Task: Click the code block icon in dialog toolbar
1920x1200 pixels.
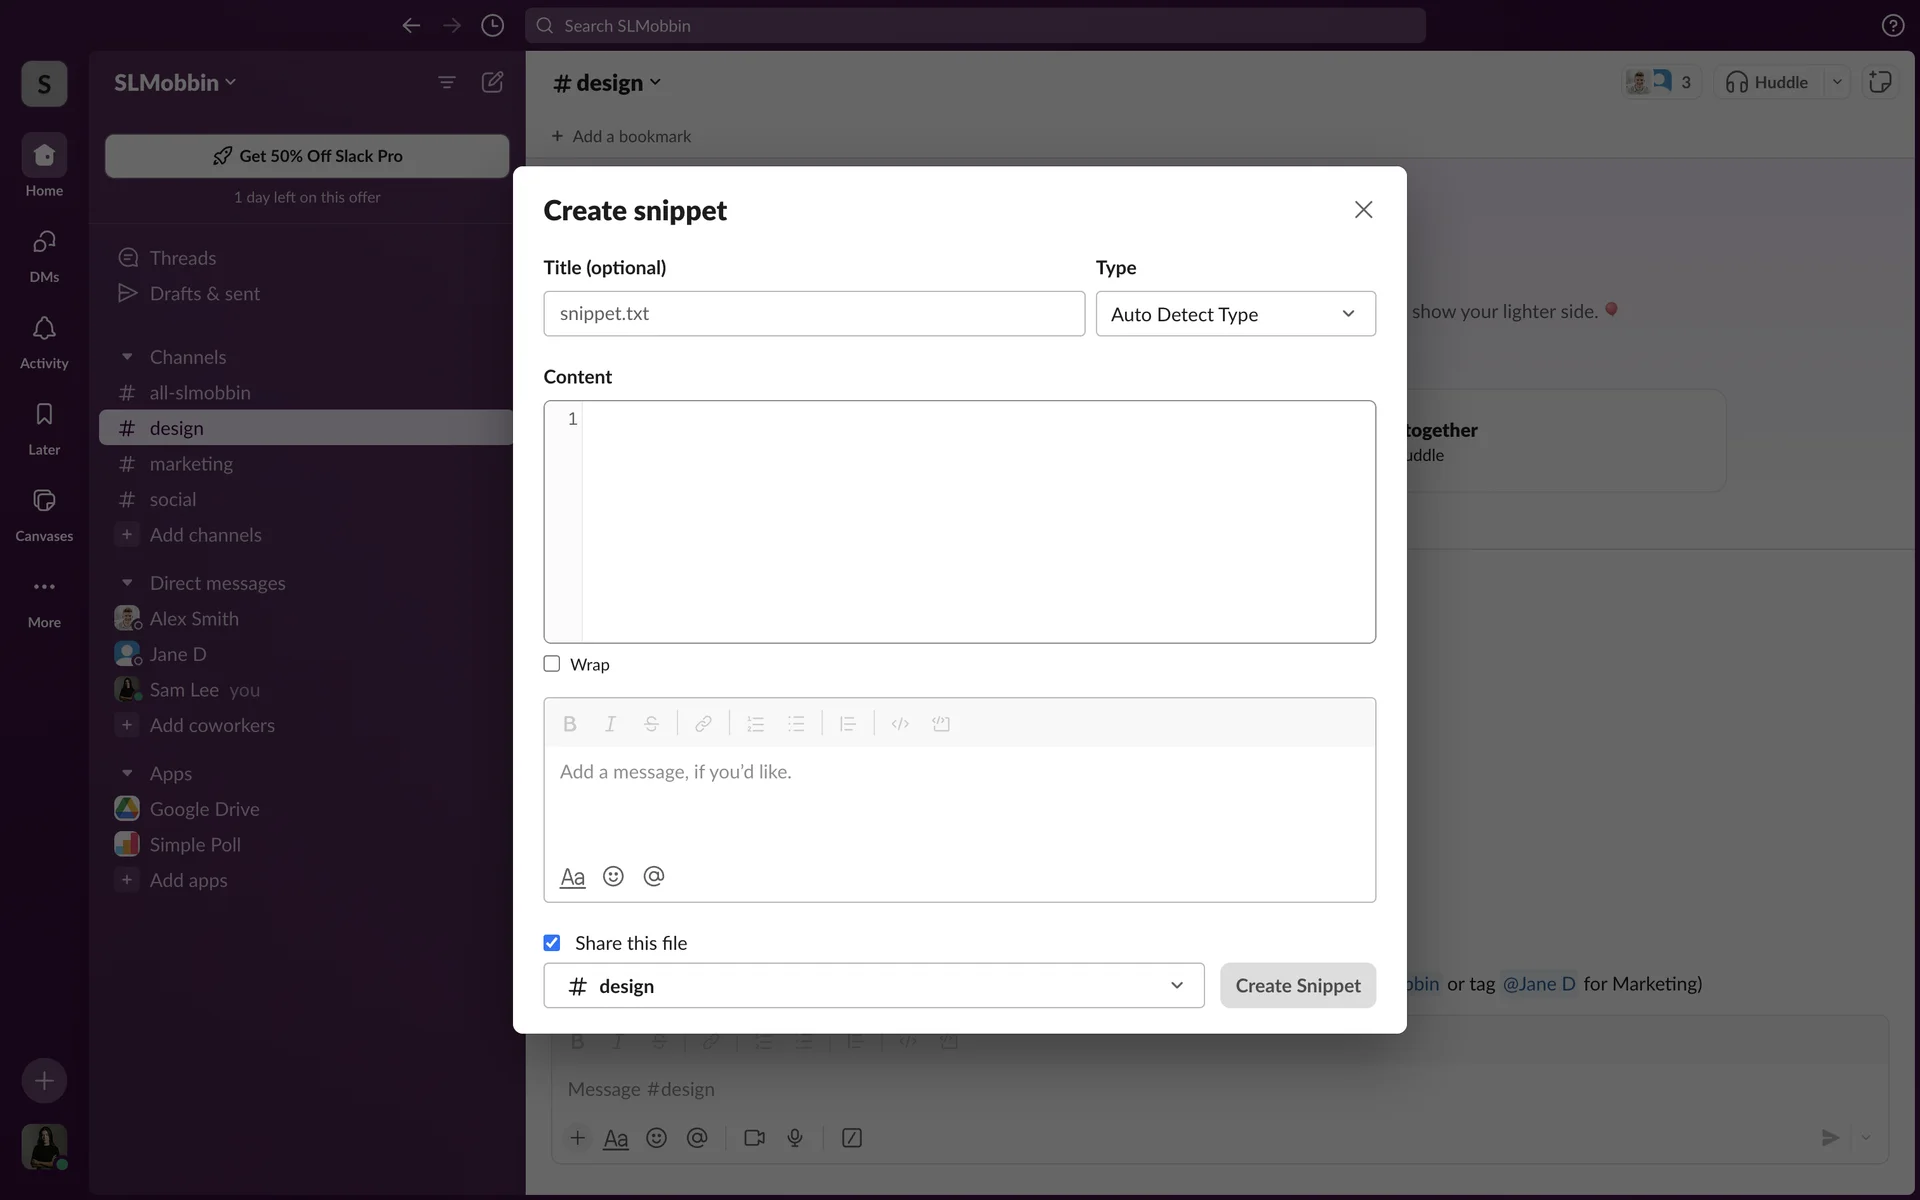Action: [x=941, y=724]
